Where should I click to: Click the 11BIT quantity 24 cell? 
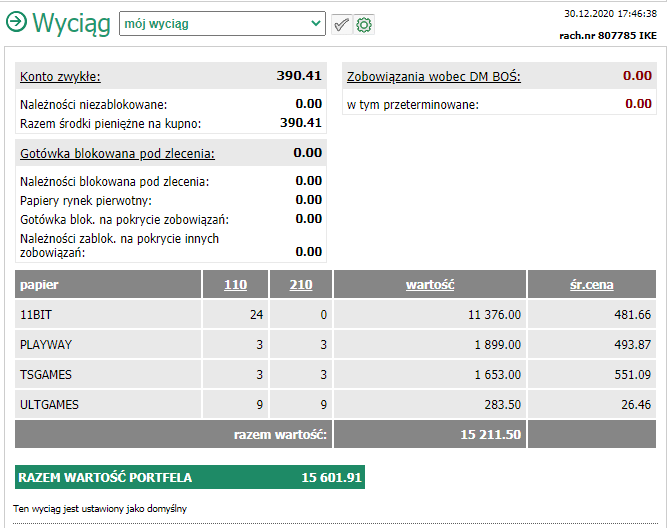pyautogui.click(x=236, y=315)
